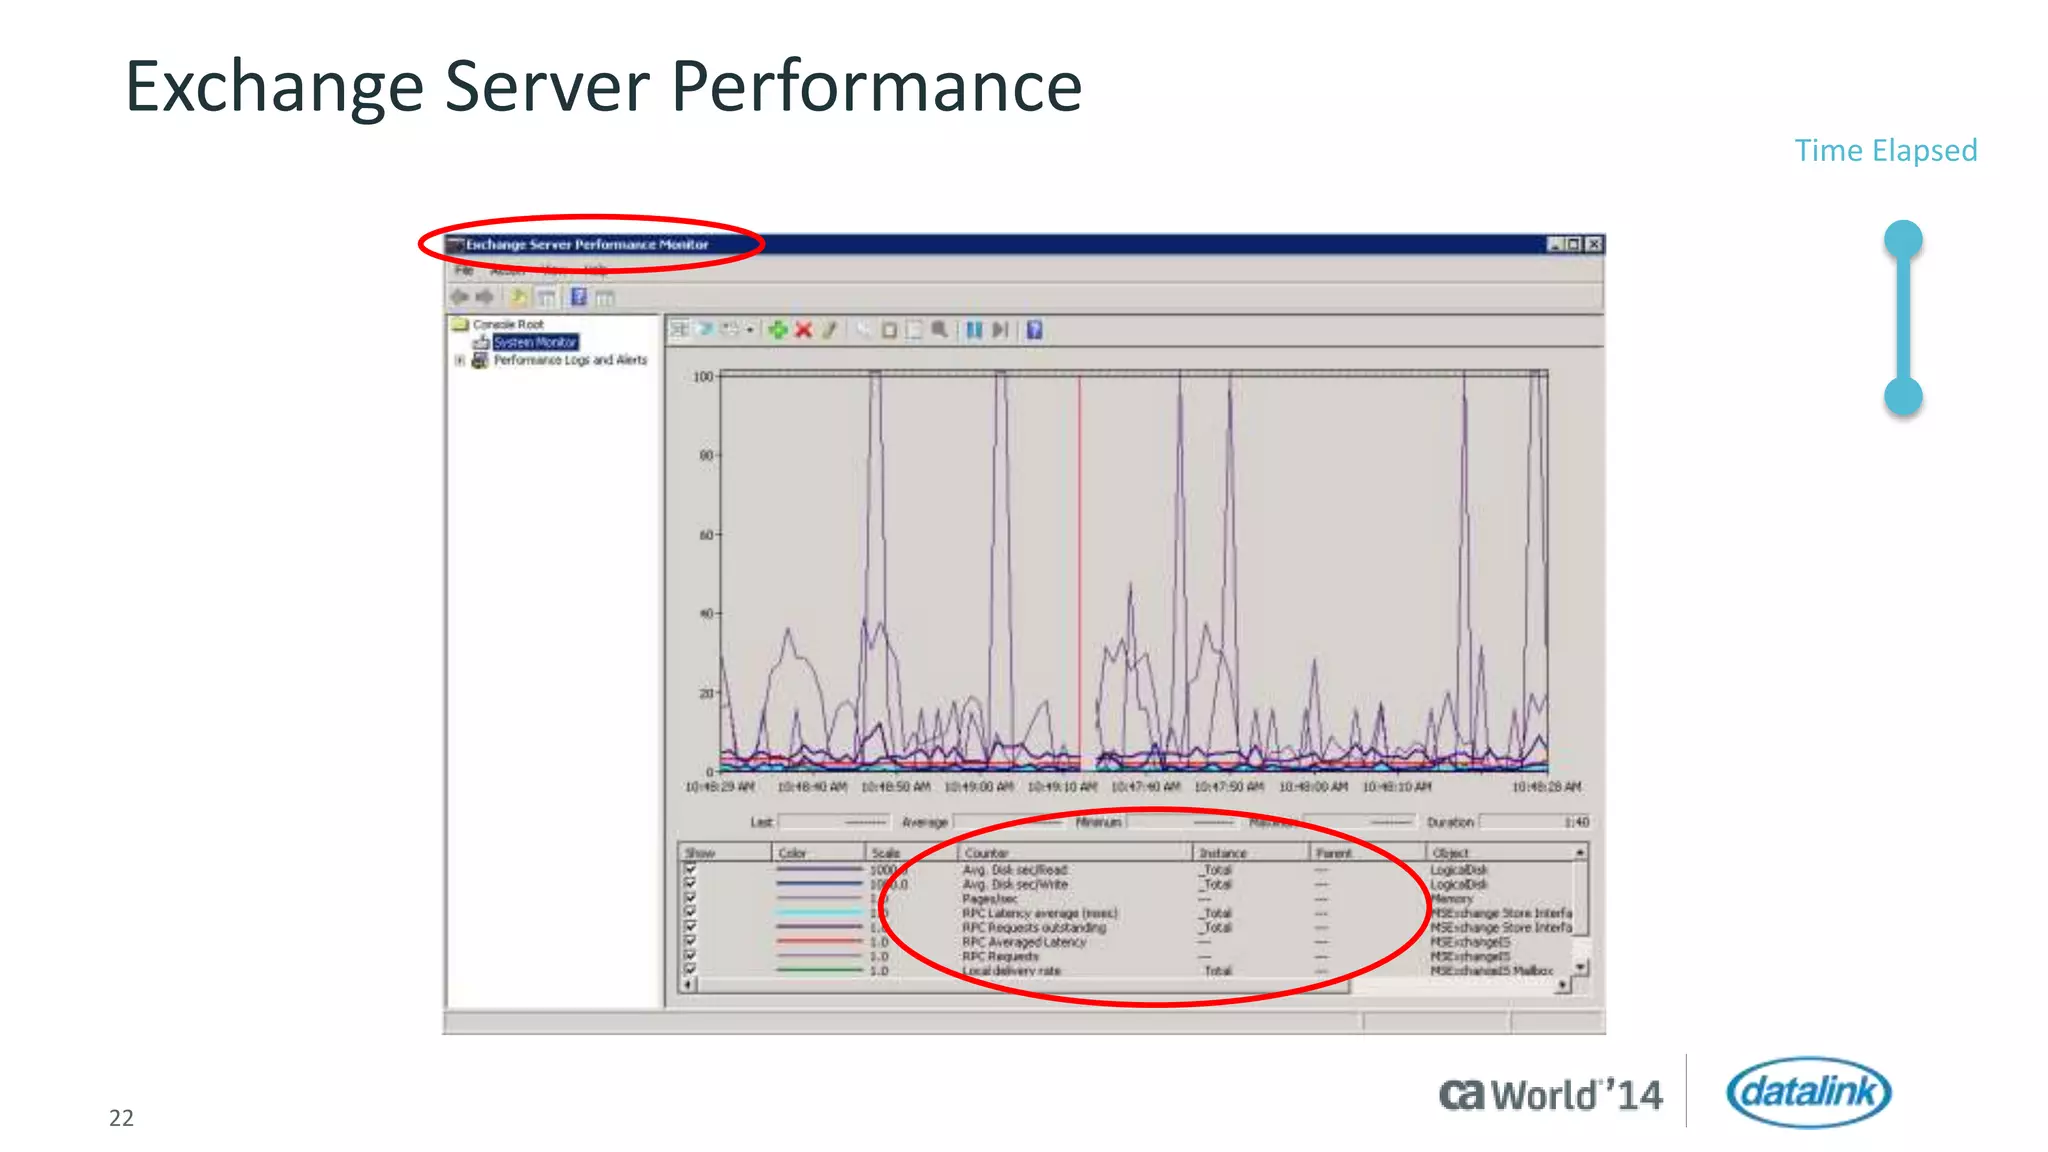The height and width of the screenshot is (1152, 2048).
Task: Click the Performance Logs and Alerts icon
Action: [480, 360]
